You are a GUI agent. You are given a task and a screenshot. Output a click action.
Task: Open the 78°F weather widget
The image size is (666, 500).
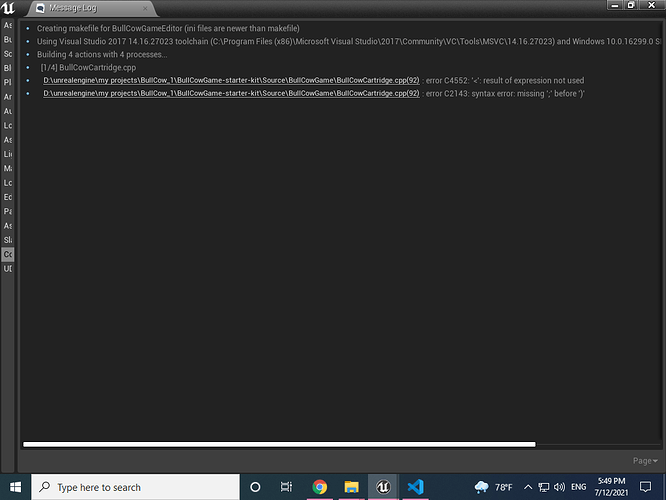tap(494, 487)
